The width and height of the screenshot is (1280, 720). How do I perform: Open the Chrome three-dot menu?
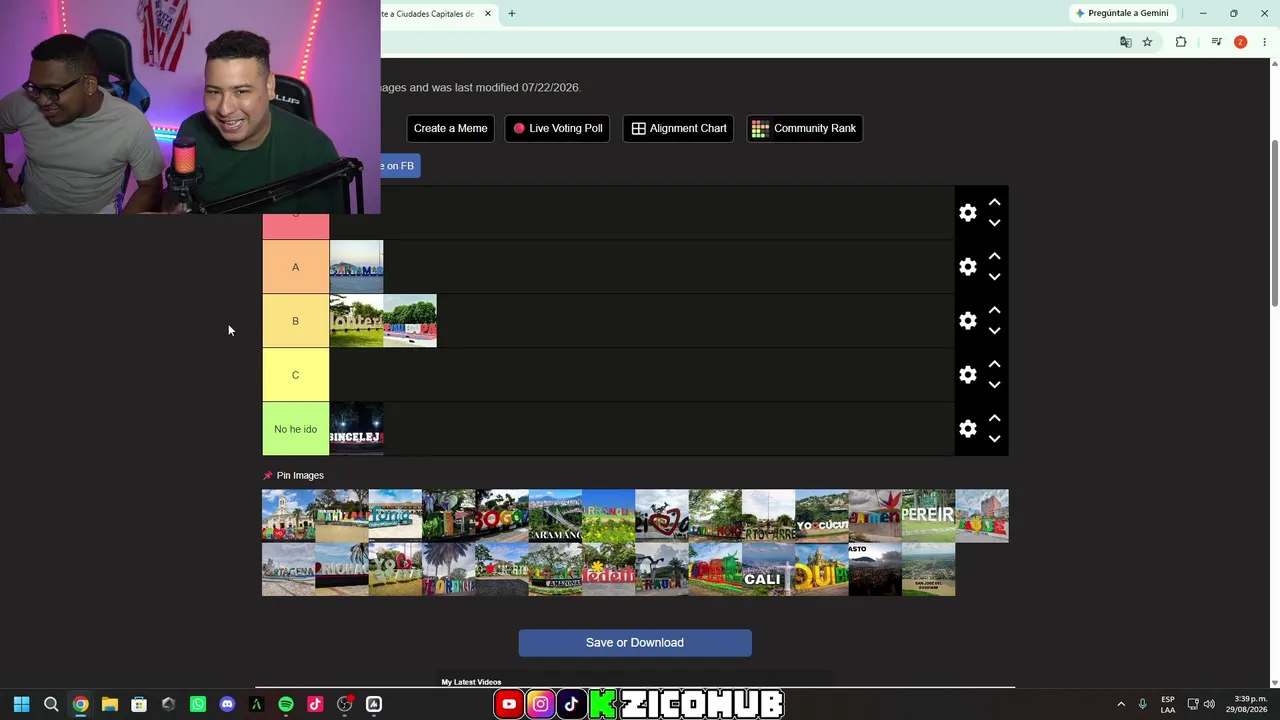click(x=1264, y=42)
